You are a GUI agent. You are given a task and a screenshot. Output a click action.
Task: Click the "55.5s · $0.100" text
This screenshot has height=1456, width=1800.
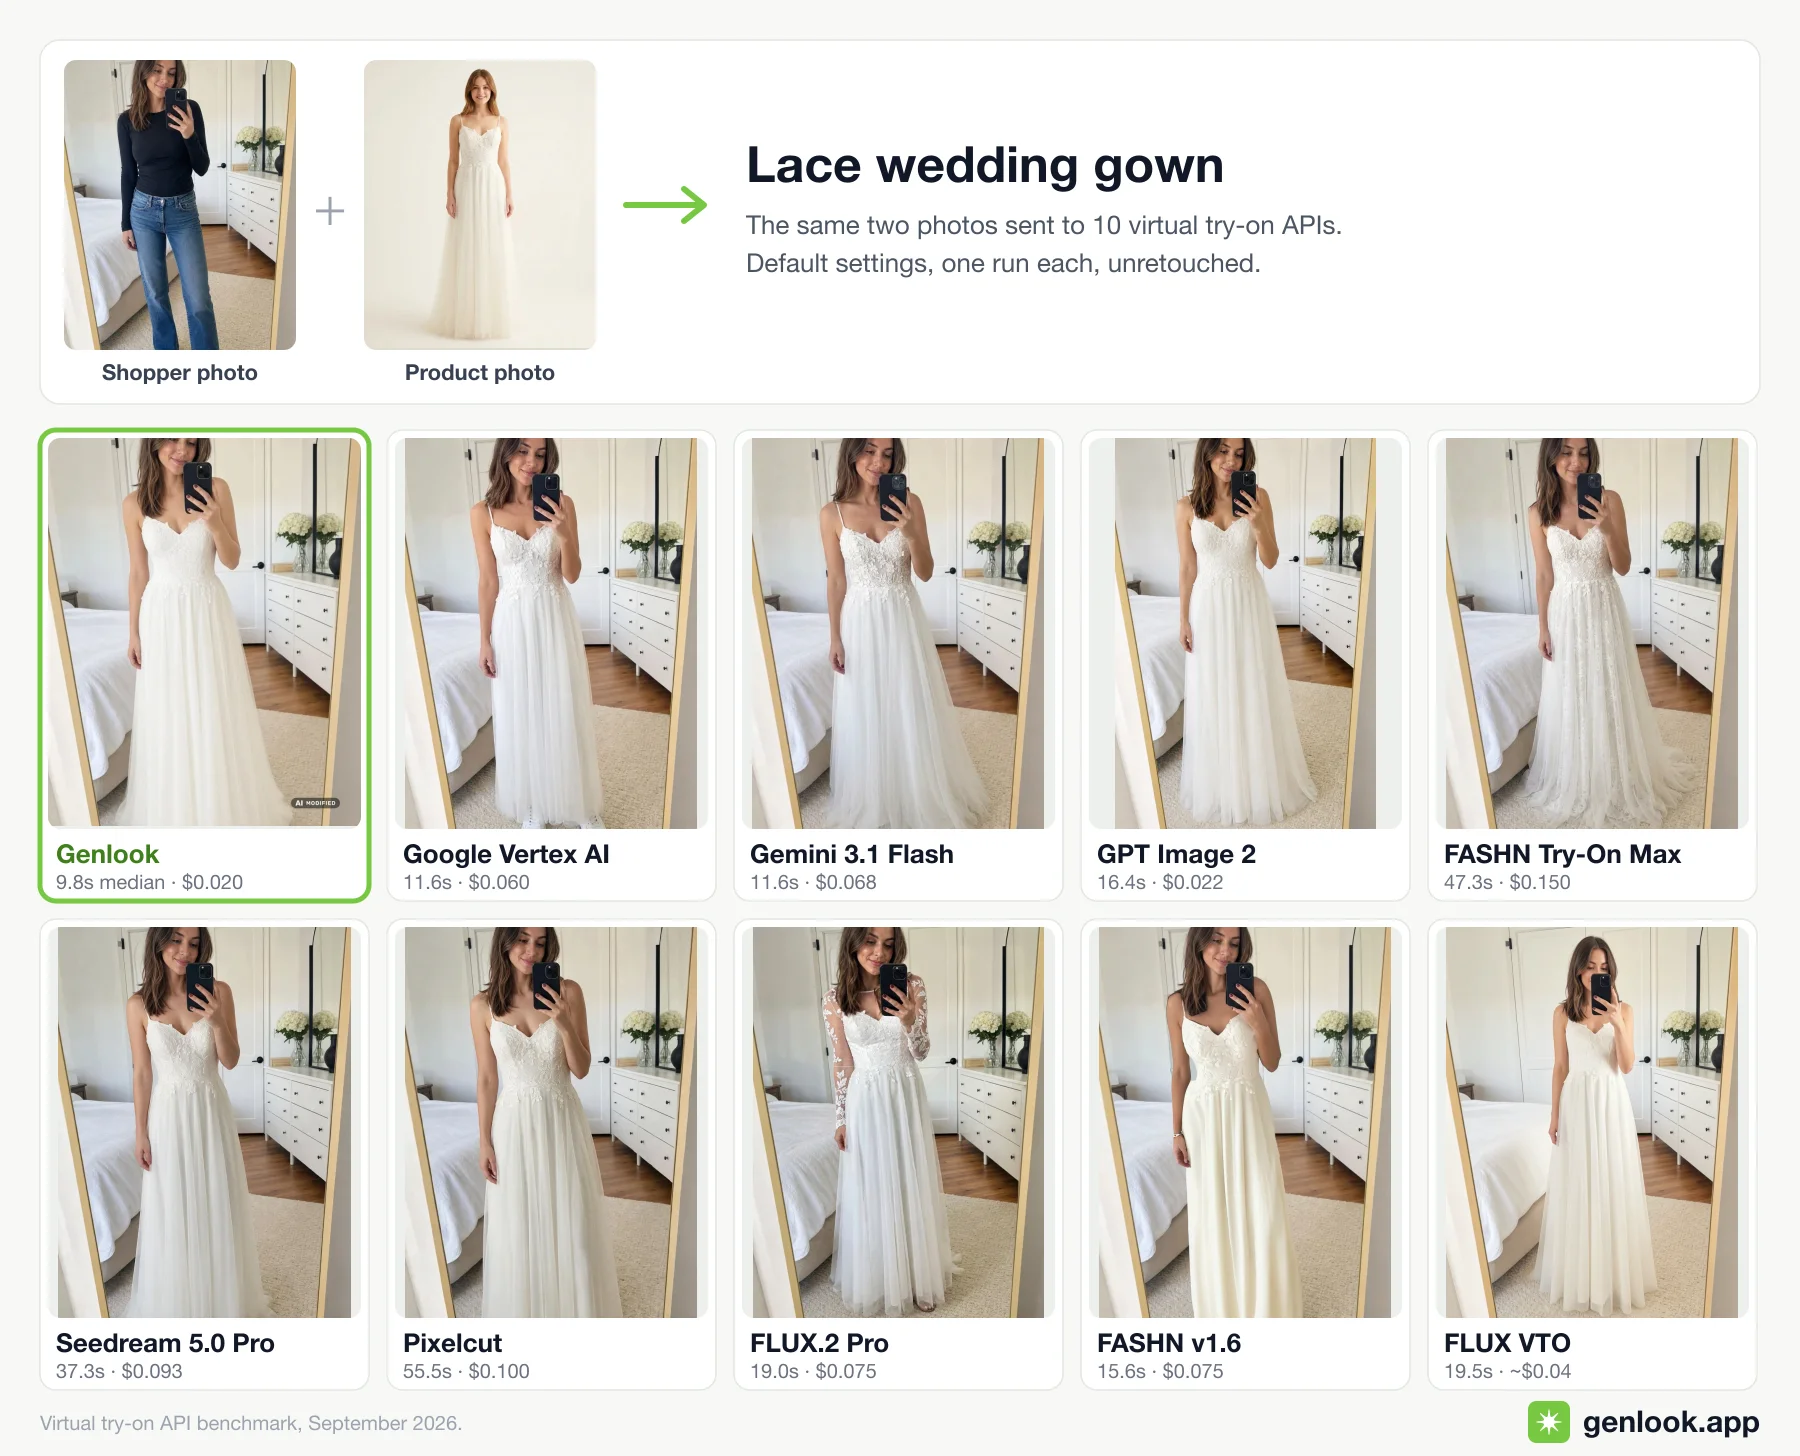click(x=466, y=1371)
